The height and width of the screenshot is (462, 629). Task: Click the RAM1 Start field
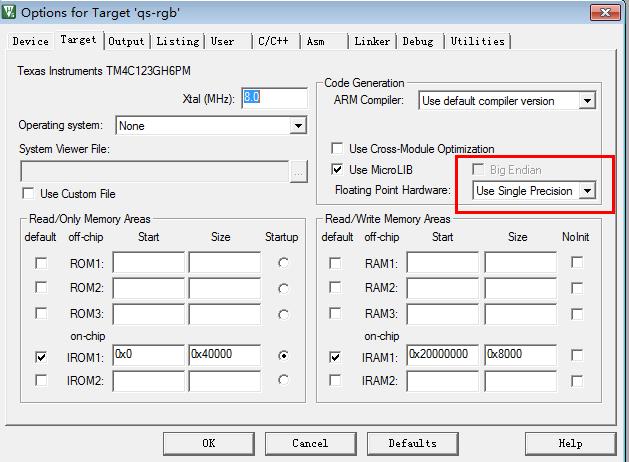click(442, 262)
